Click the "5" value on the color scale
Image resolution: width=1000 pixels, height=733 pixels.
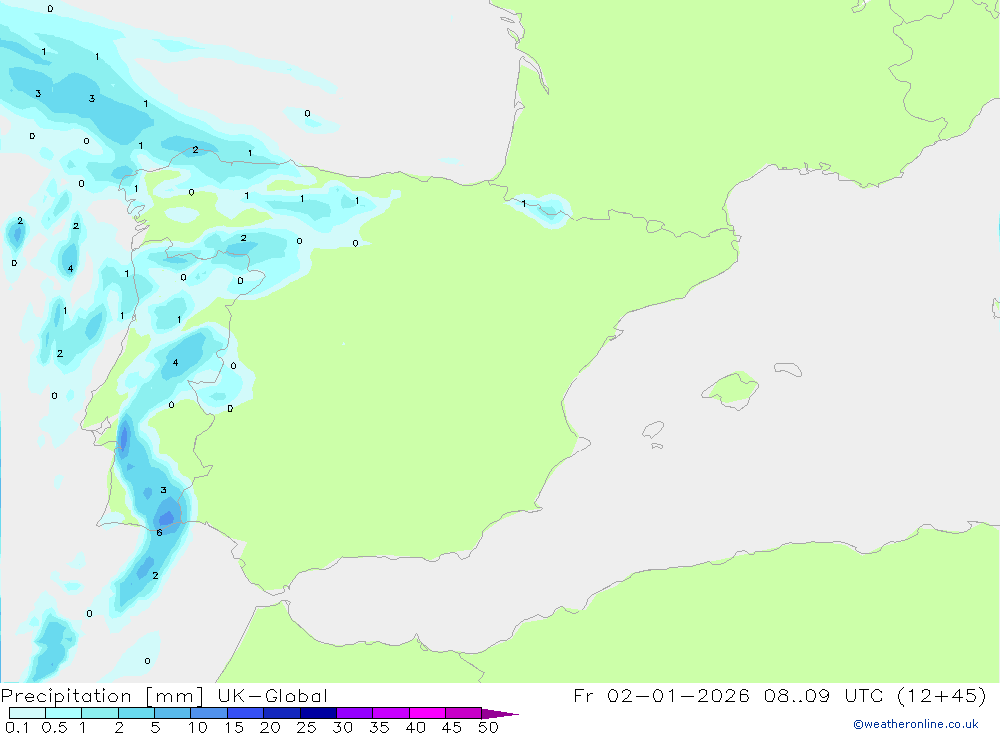pyautogui.click(x=155, y=727)
